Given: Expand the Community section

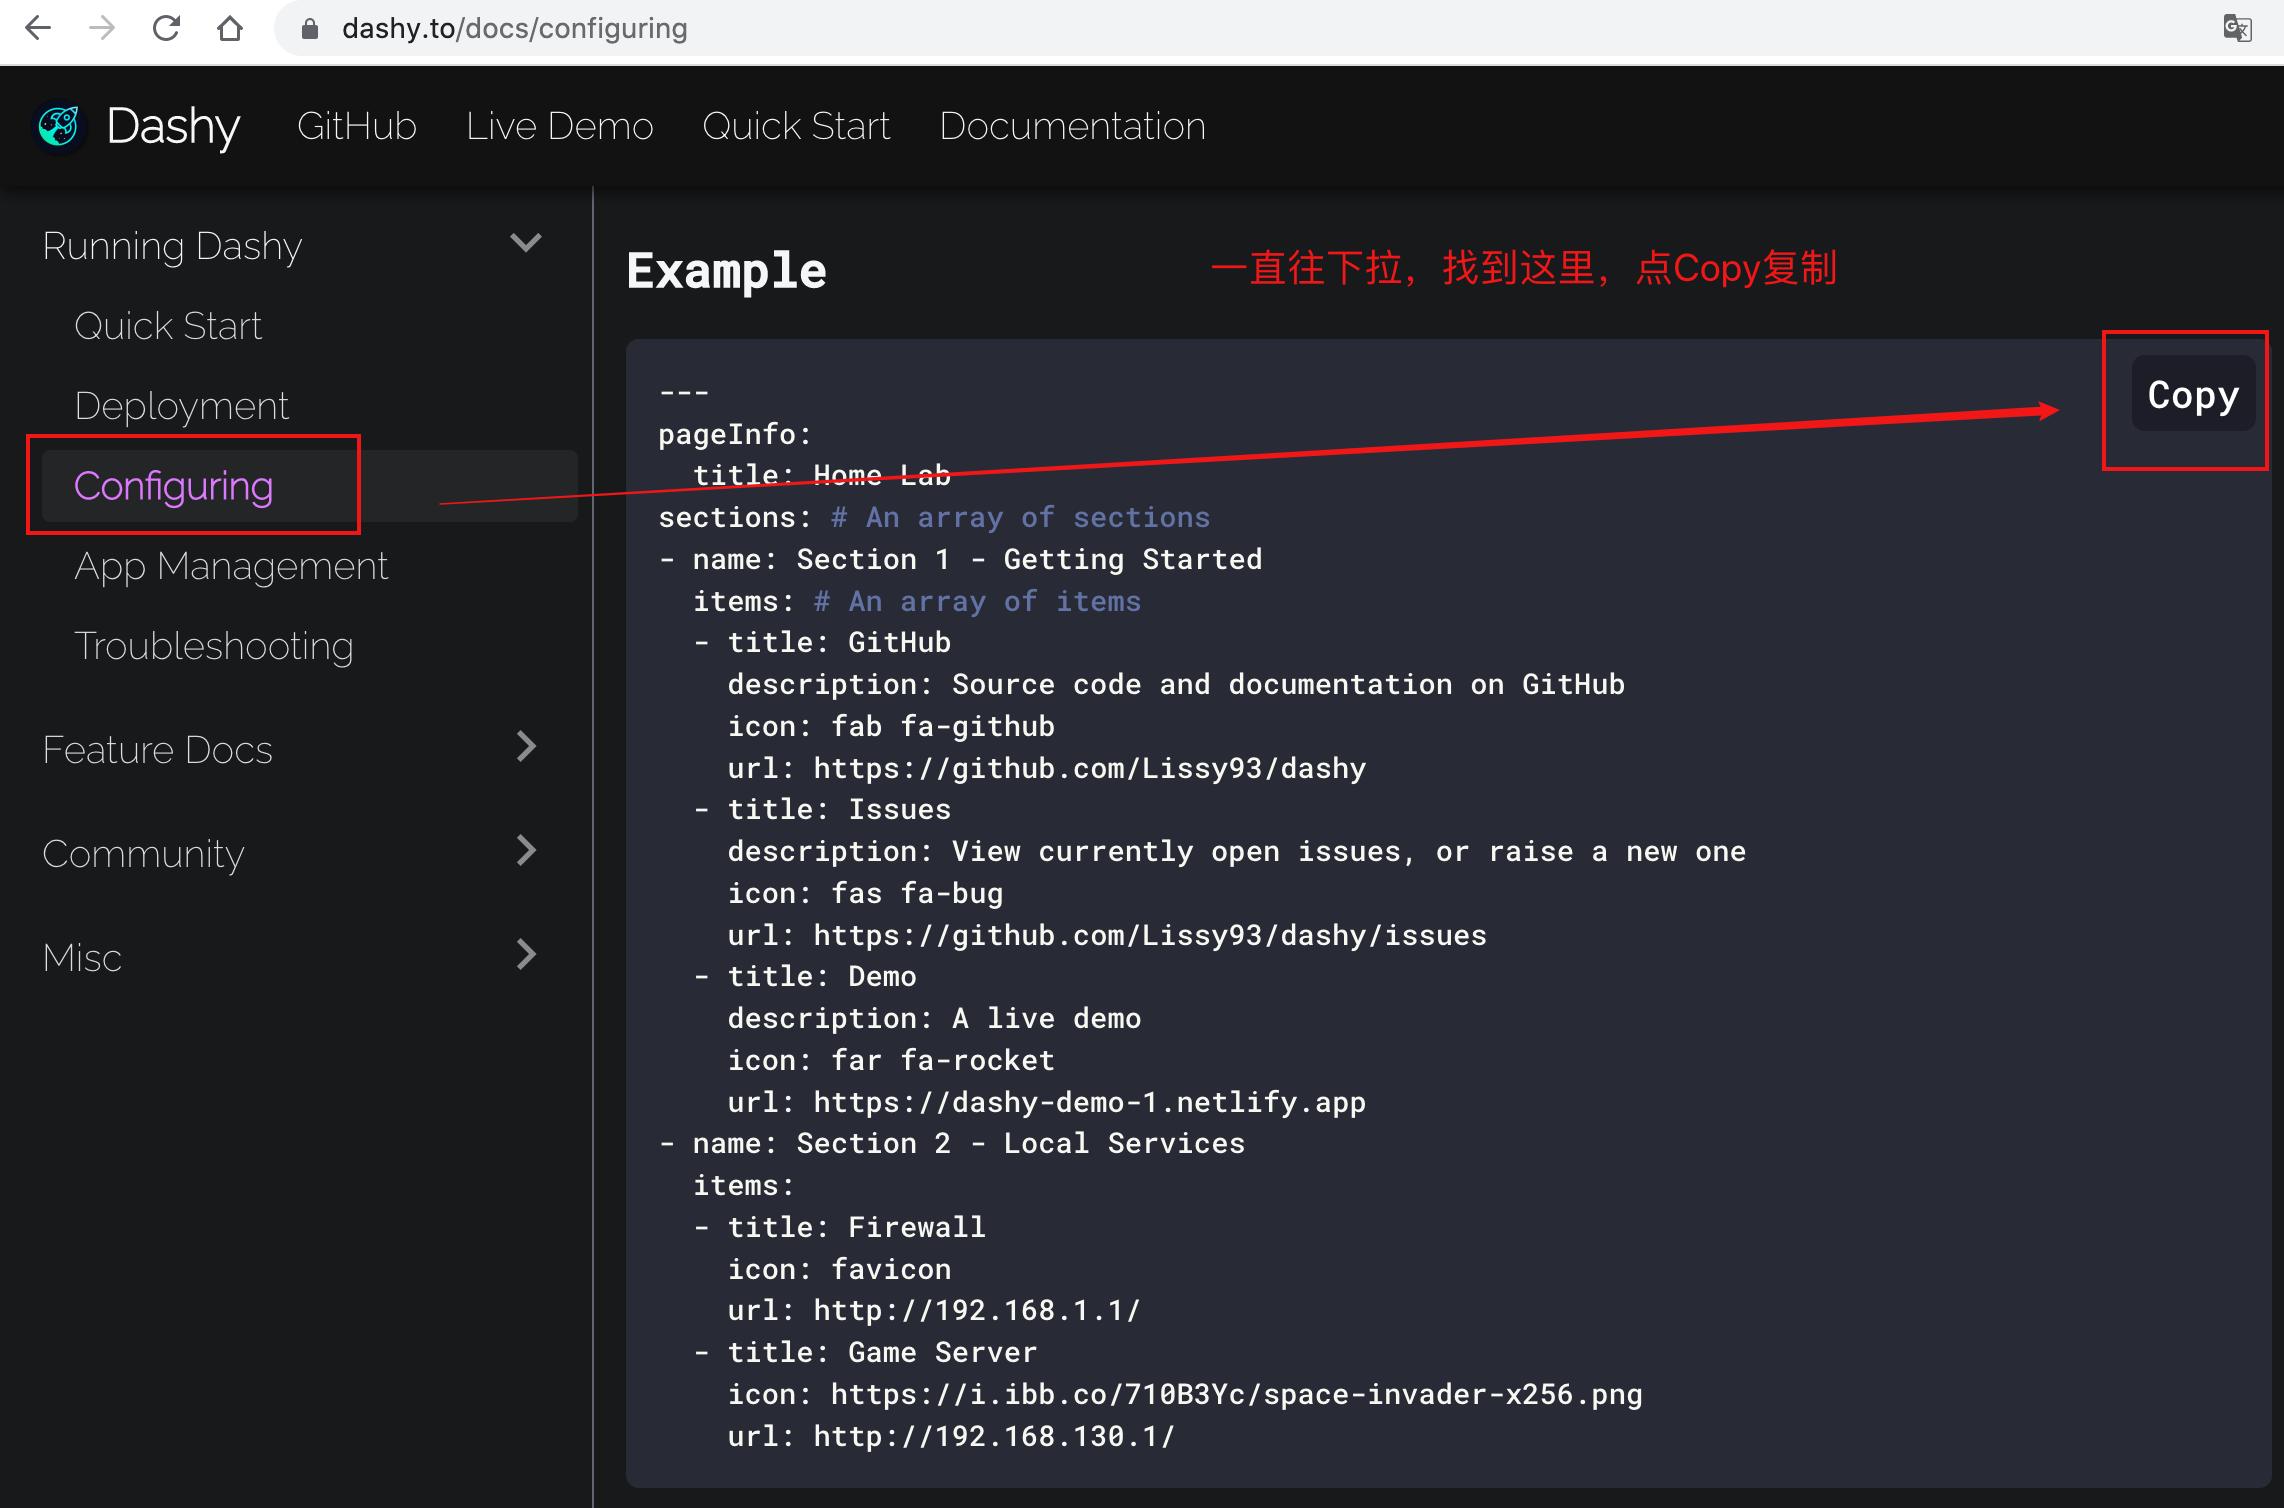Looking at the screenshot, I should 525,851.
